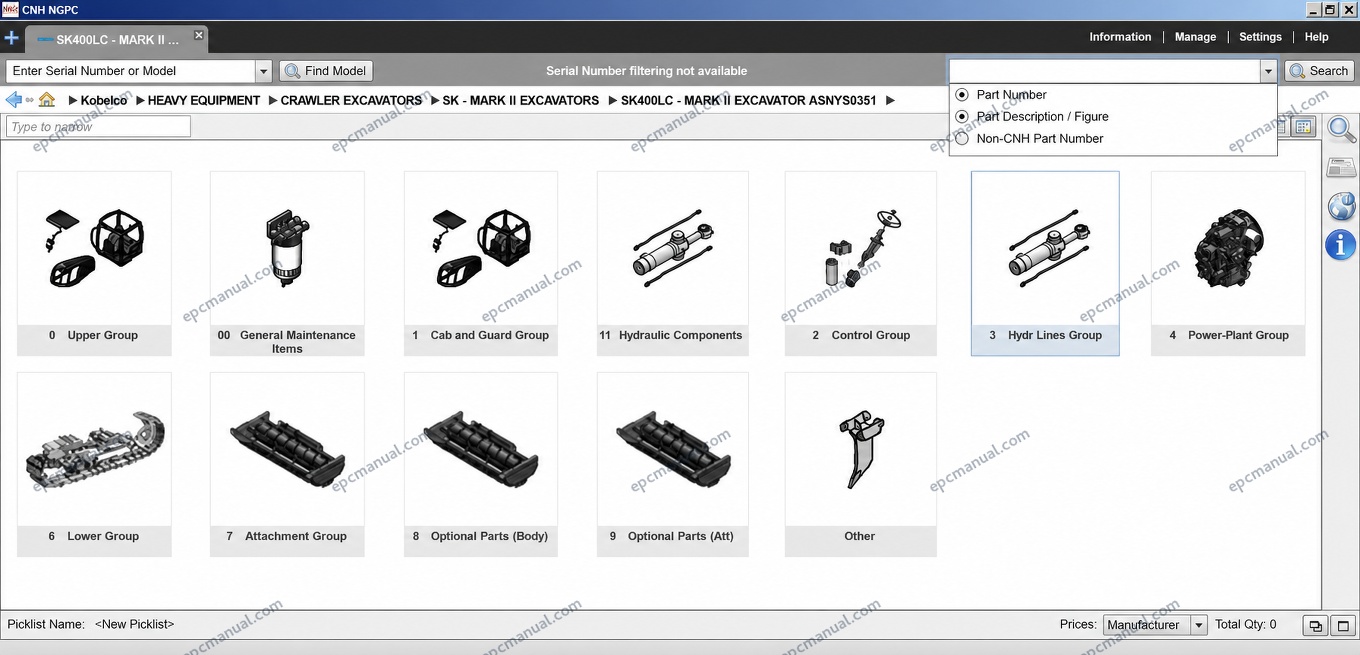Click the New Picklist name text
This screenshot has width=1360, height=655.
point(134,624)
